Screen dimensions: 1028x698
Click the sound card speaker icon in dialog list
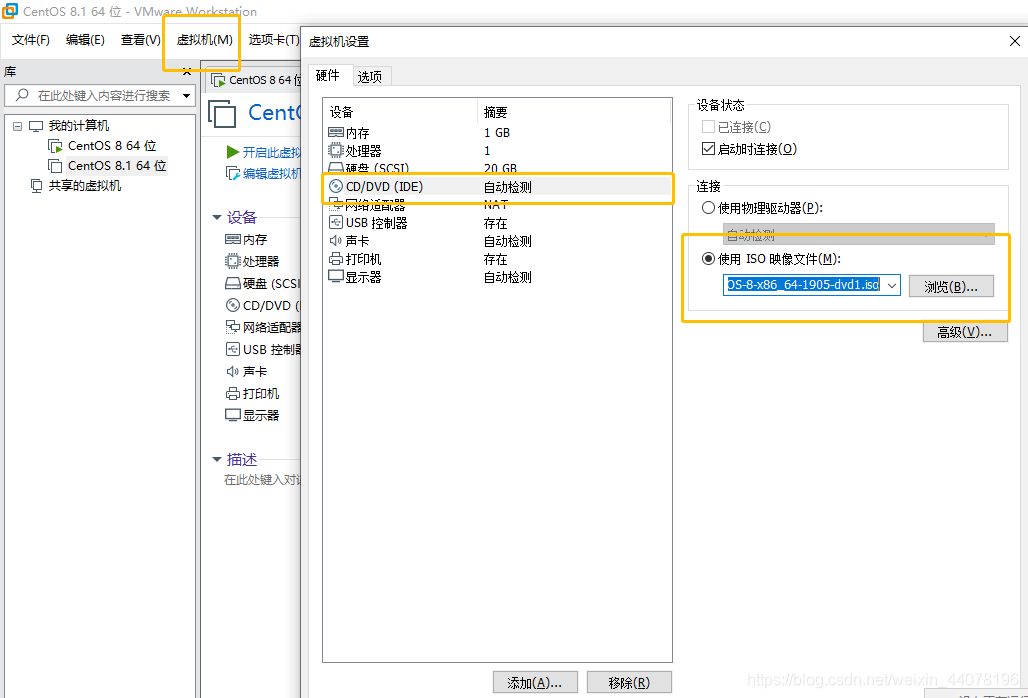(x=336, y=241)
